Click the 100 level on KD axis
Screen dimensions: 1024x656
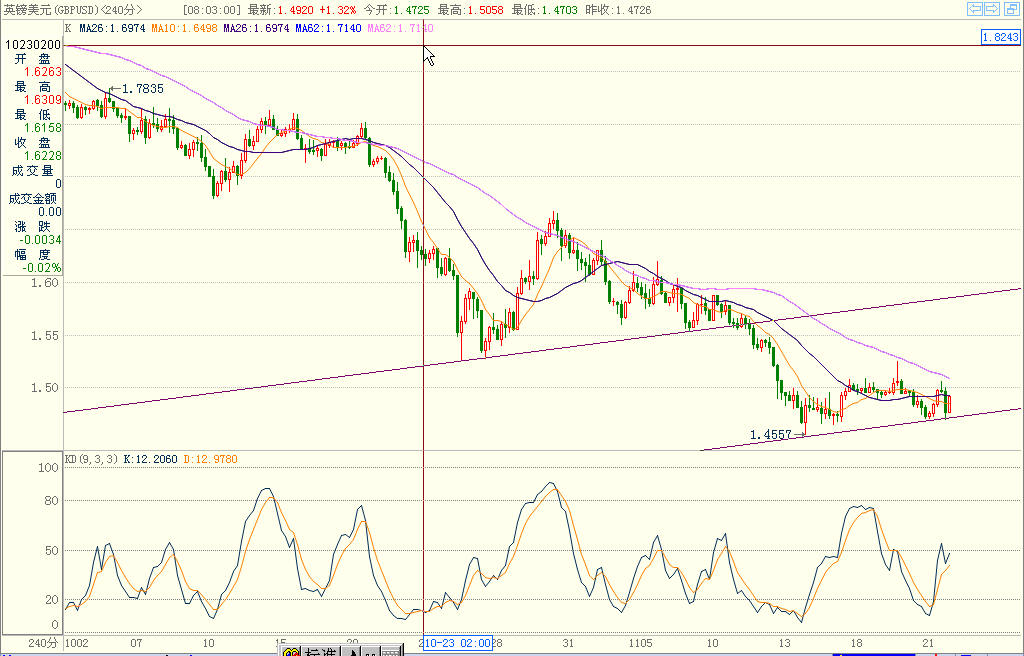[x=48, y=468]
